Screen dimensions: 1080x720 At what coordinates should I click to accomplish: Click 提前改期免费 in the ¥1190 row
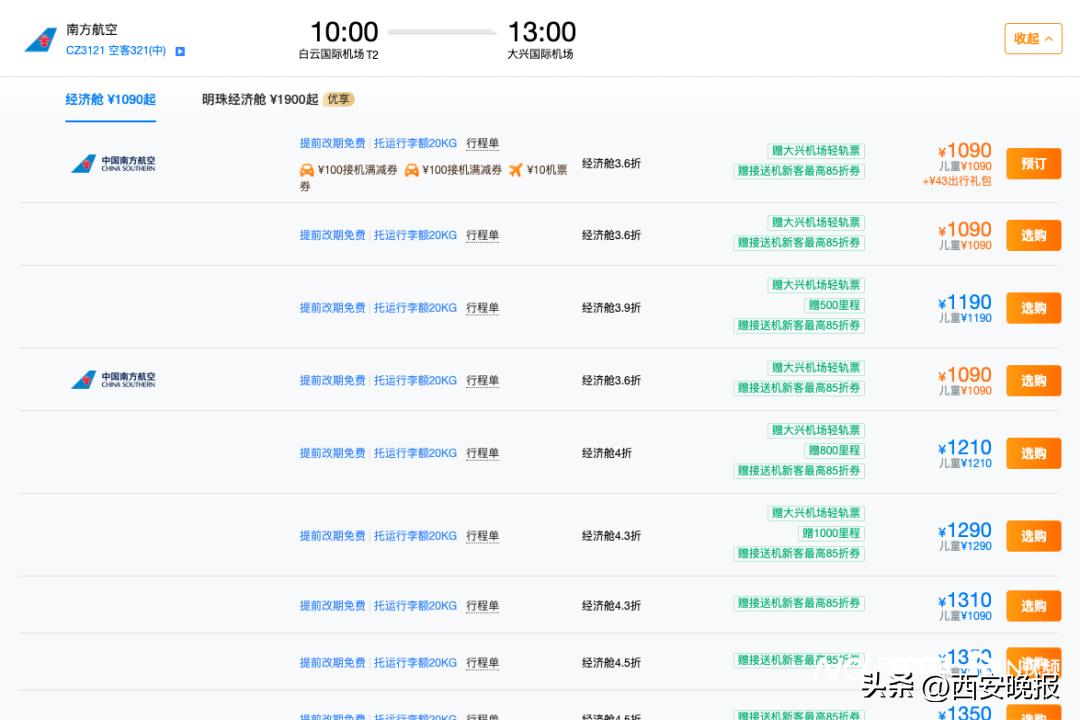[x=332, y=308]
